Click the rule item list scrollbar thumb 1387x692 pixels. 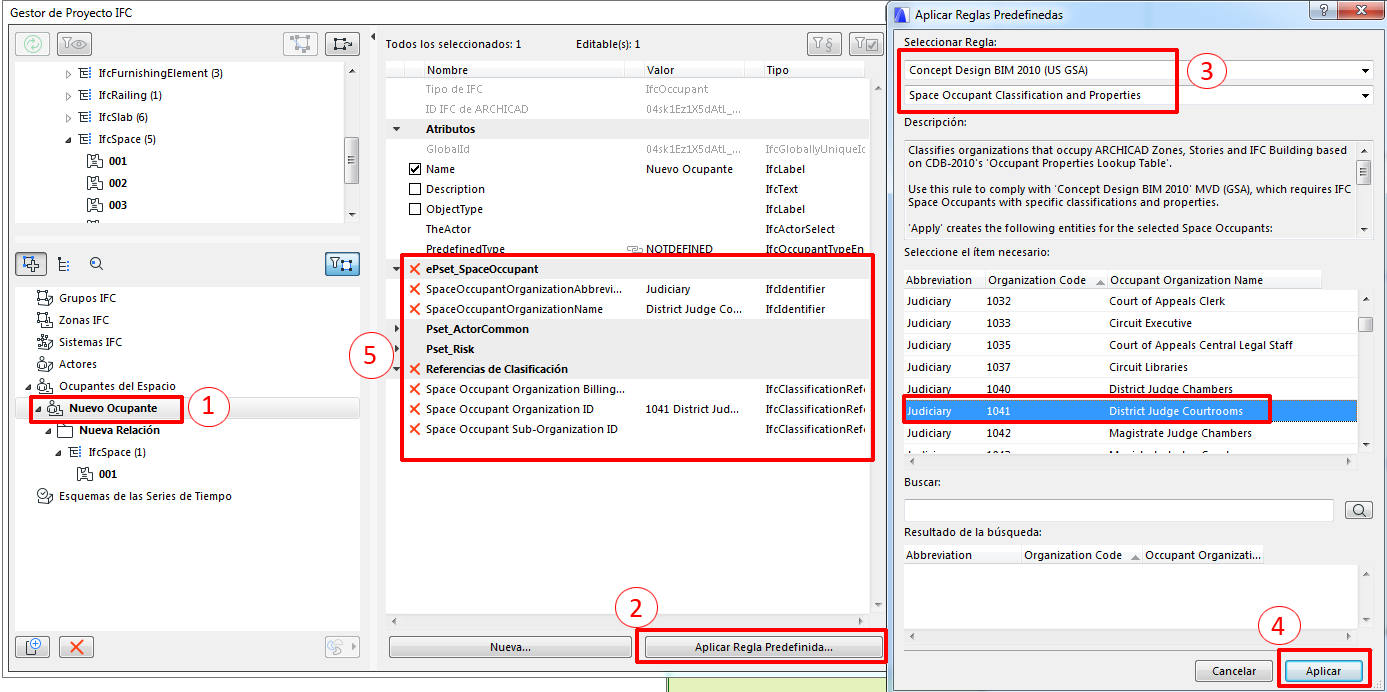coord(1365,324)
